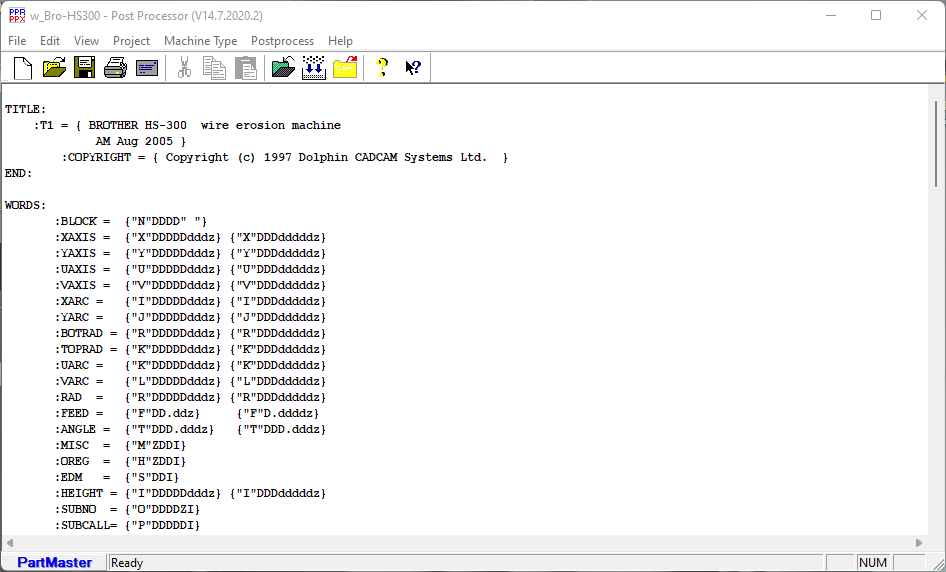This screenshot has height=572, width=946.
Task: Open the File menu
Action: 17,41
